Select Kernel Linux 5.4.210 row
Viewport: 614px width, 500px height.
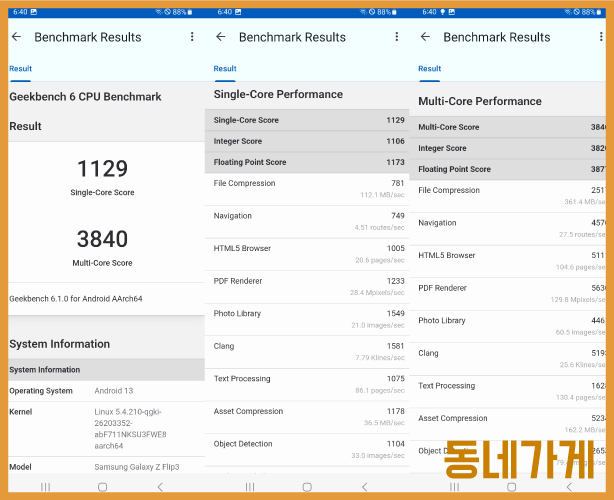107,429
